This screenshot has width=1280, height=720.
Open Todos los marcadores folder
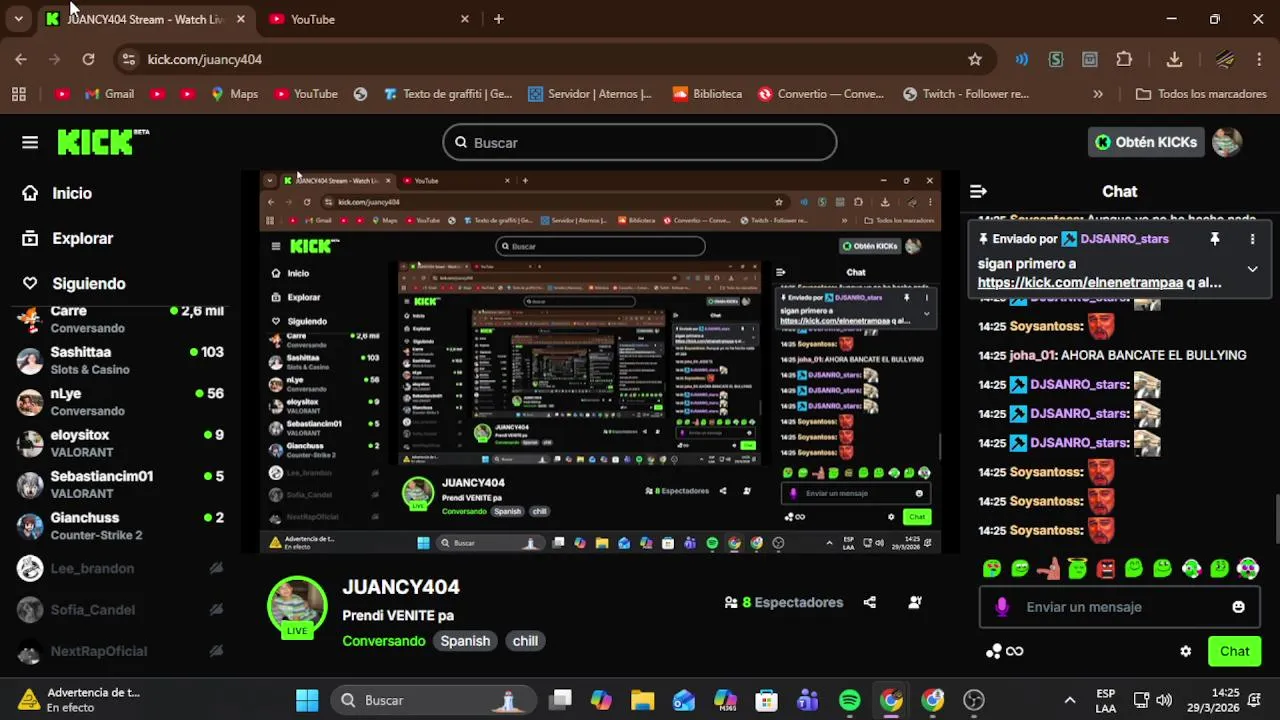1201,94
